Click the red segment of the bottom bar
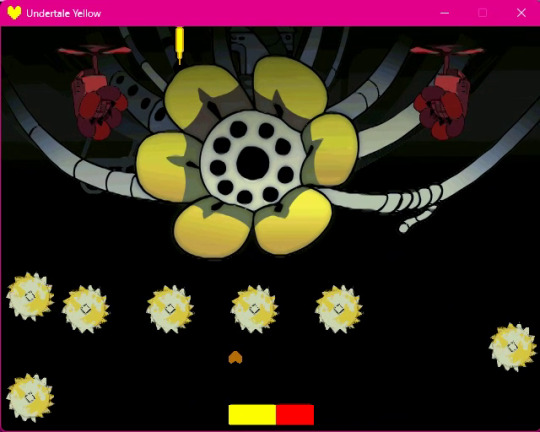 click(295, 414)
